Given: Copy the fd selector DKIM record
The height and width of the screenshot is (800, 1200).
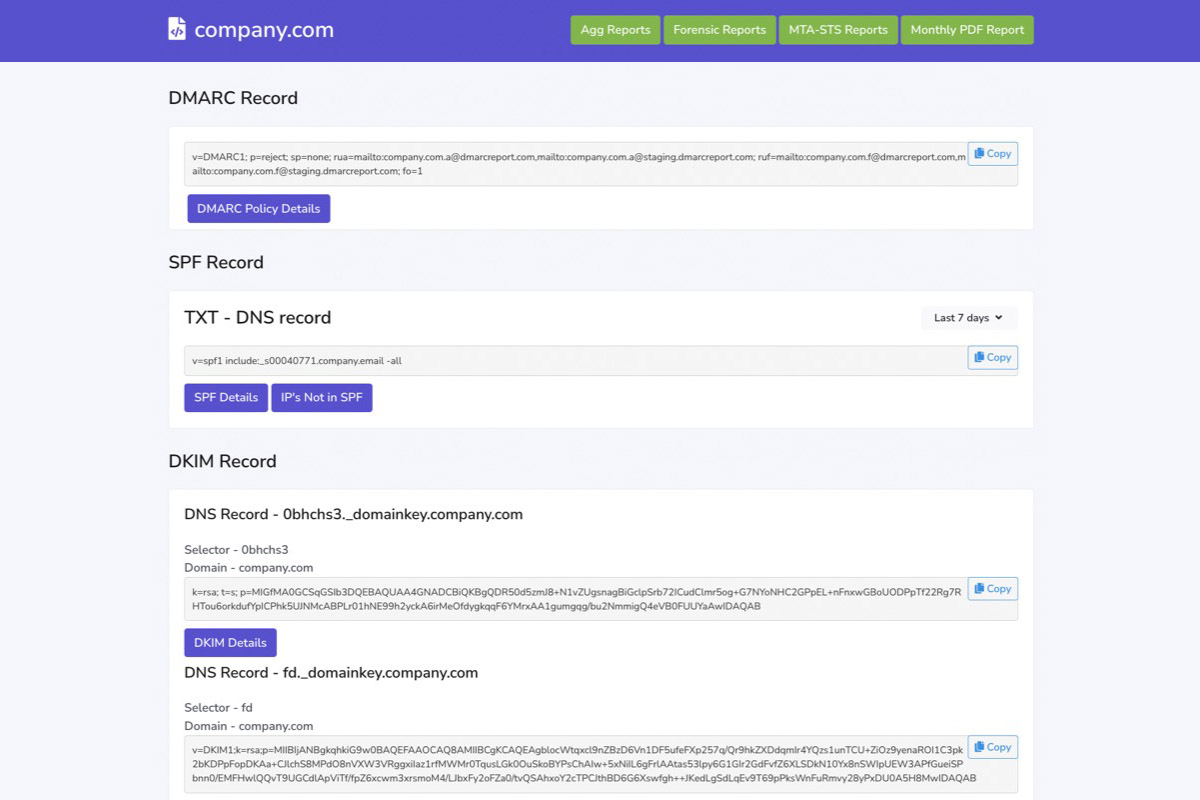Looking at the screenshot, I should pyautogui.click(x=992, y=746).
